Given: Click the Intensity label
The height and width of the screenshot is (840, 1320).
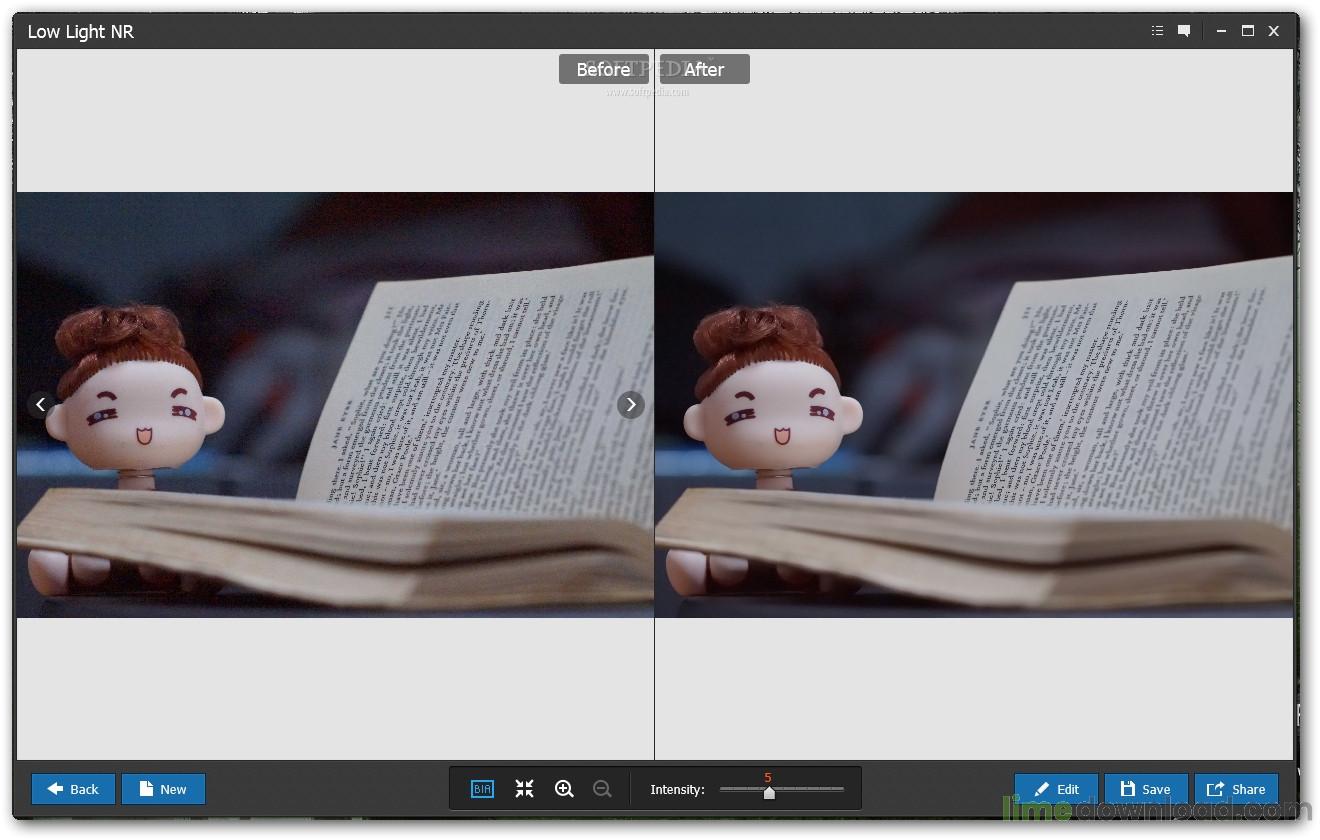Looking at the screenshot, I should pyautogui.click(x=677, y=789).
